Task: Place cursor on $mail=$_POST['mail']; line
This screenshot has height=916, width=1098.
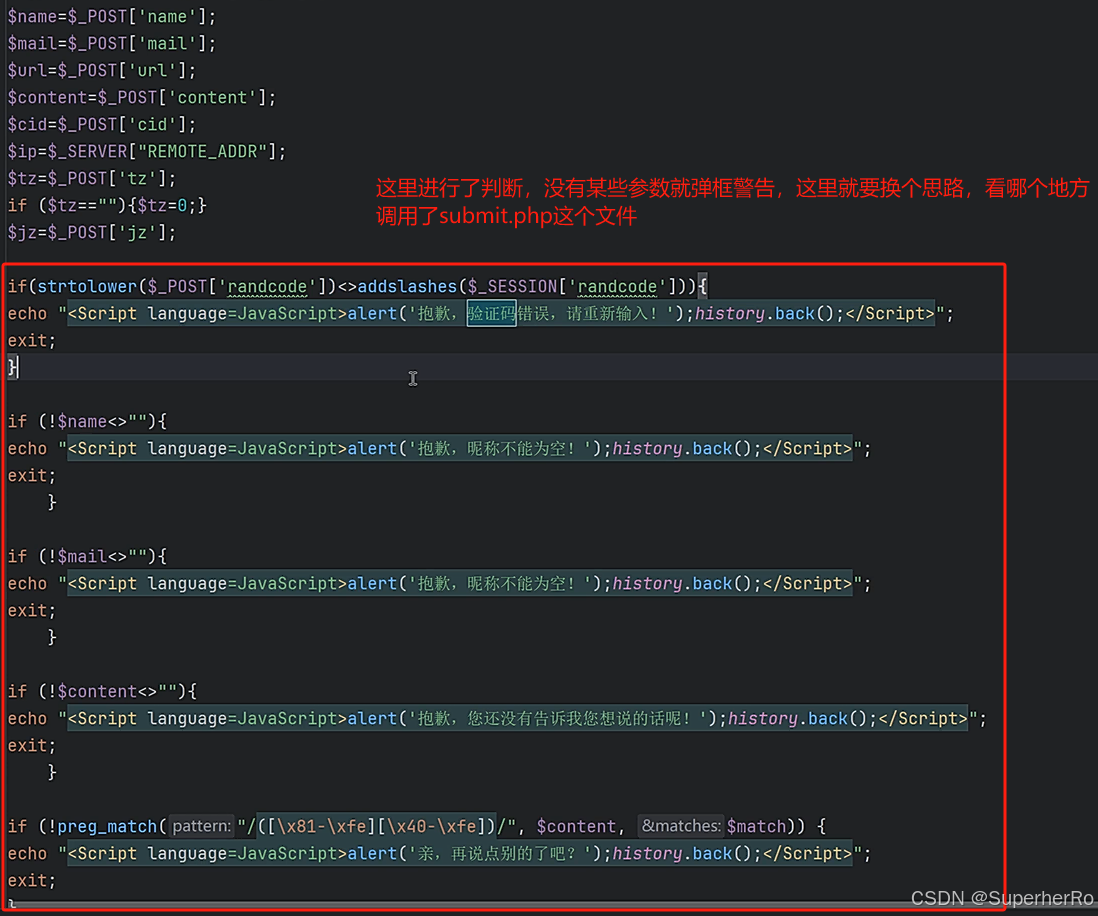Action: click(x=112, y=43)
